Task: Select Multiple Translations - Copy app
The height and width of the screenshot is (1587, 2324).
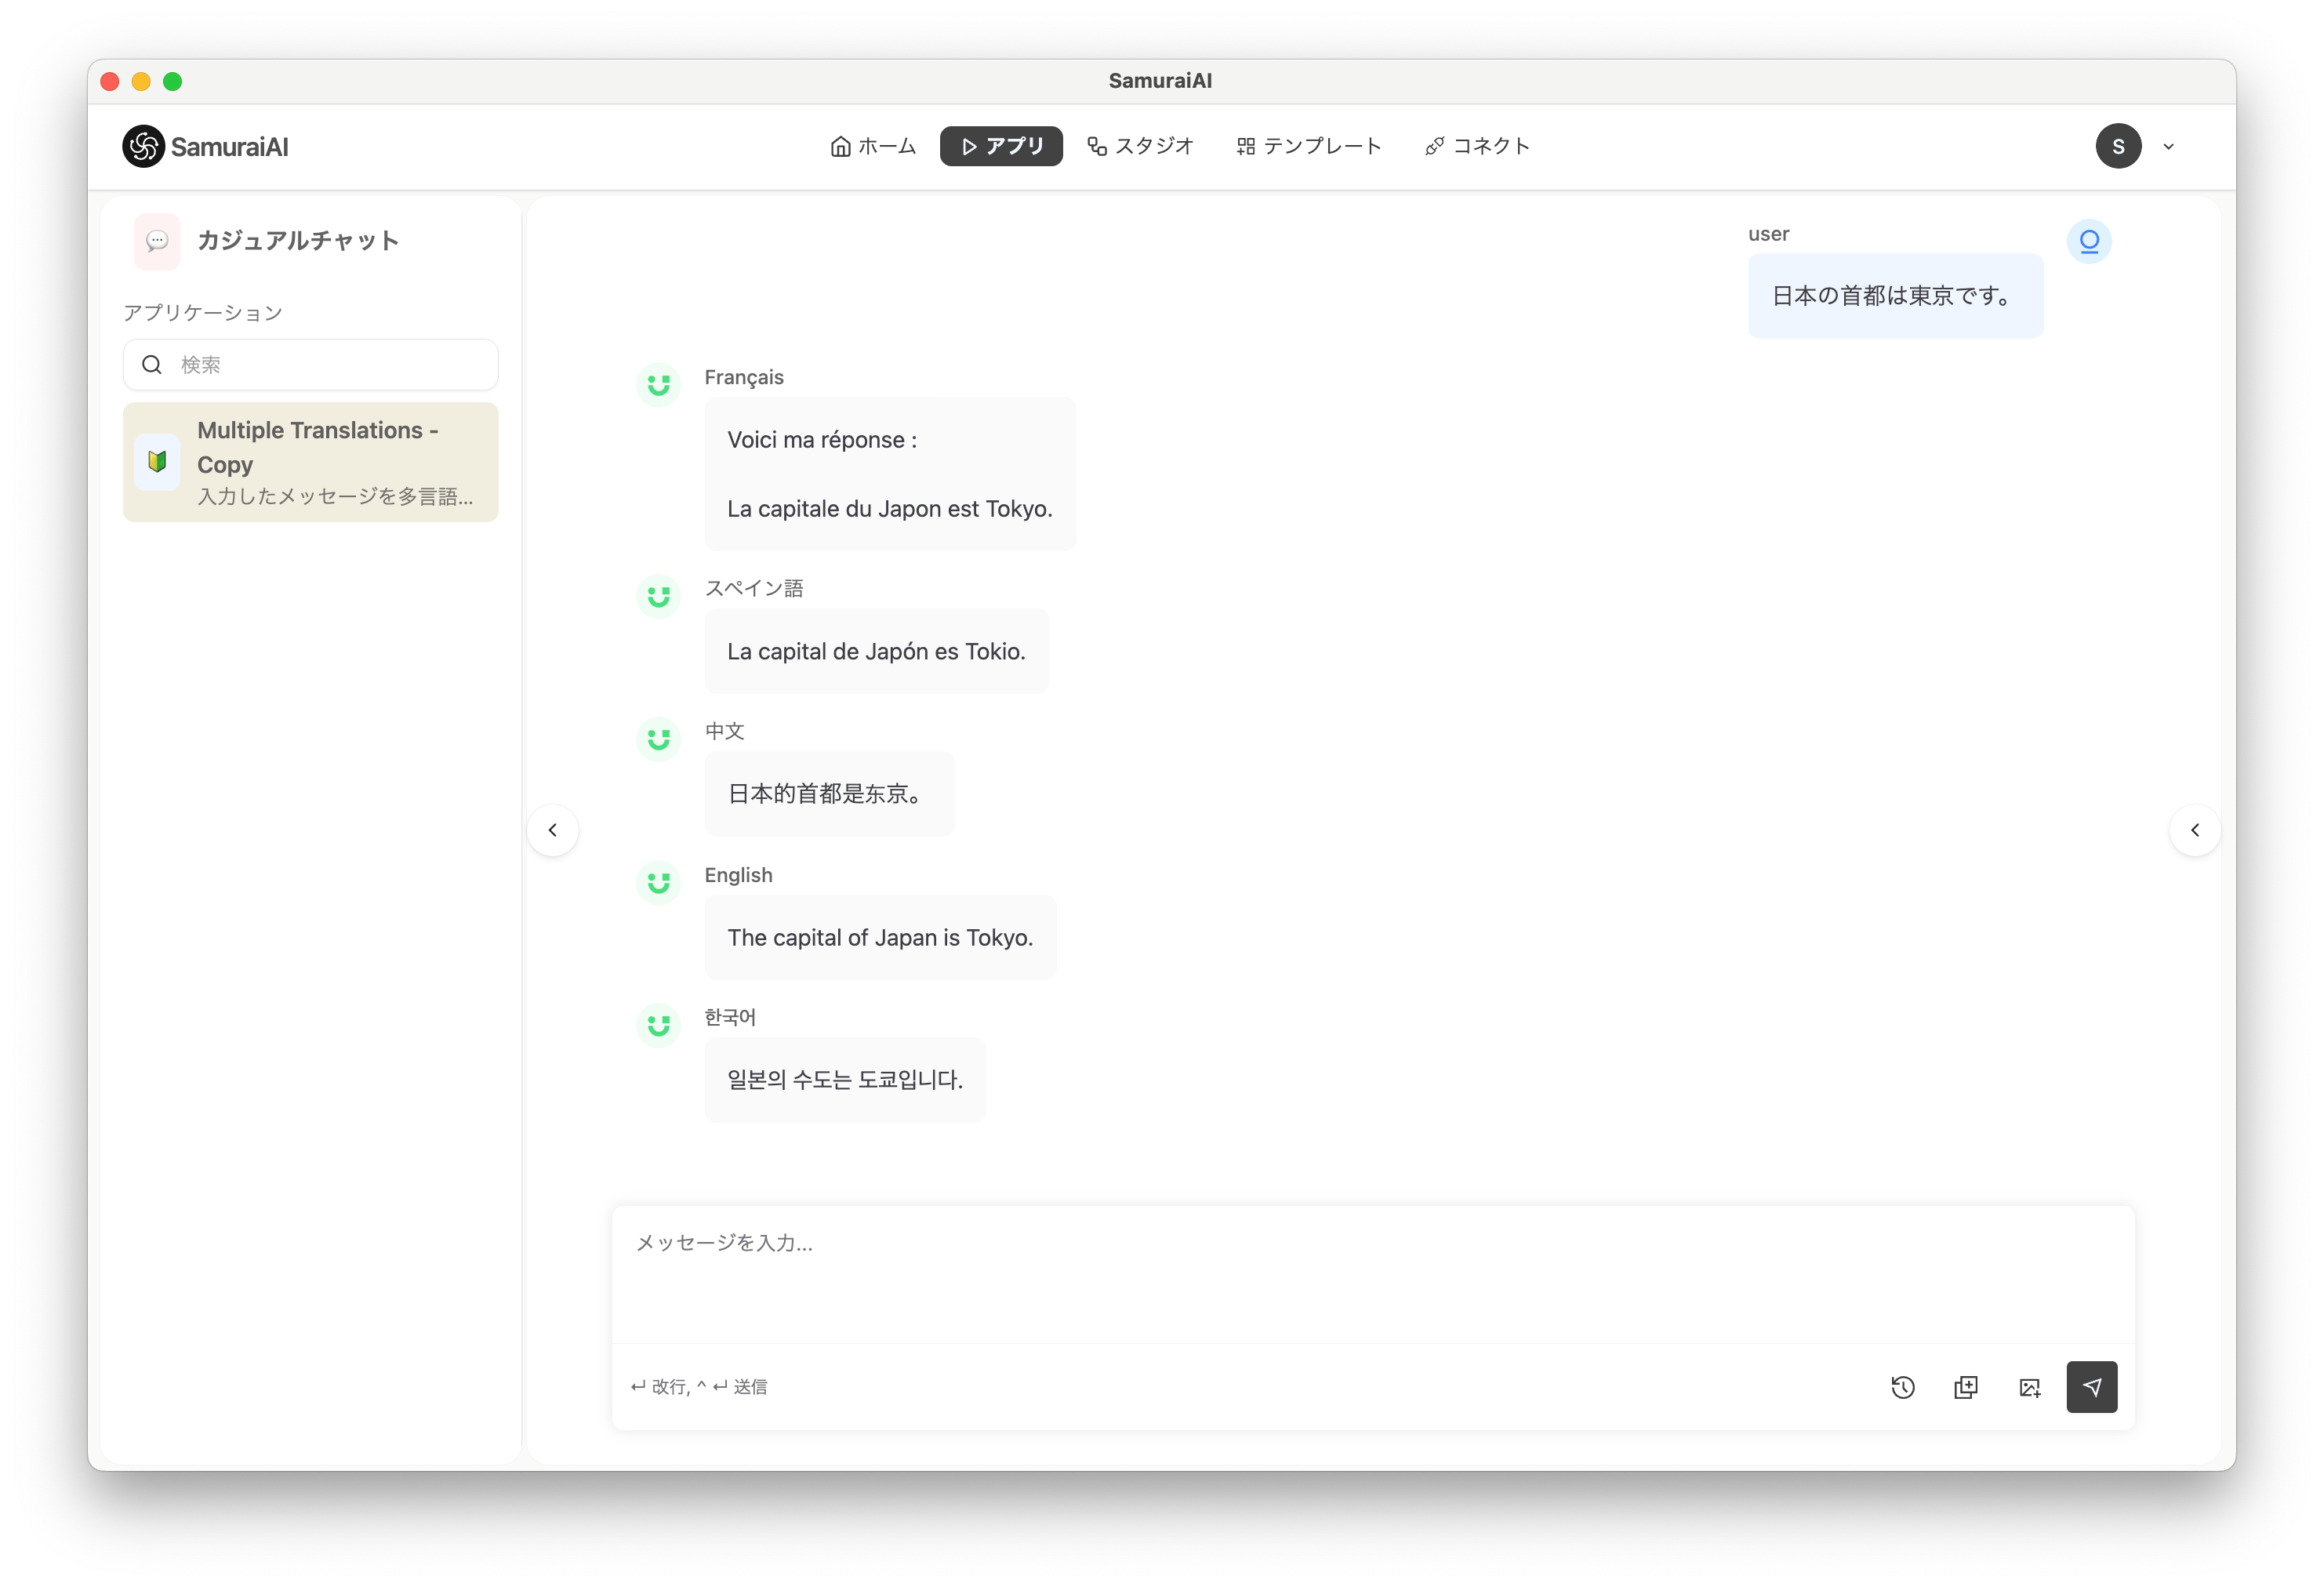Action: pyautogui.click(x=310, y=462)
